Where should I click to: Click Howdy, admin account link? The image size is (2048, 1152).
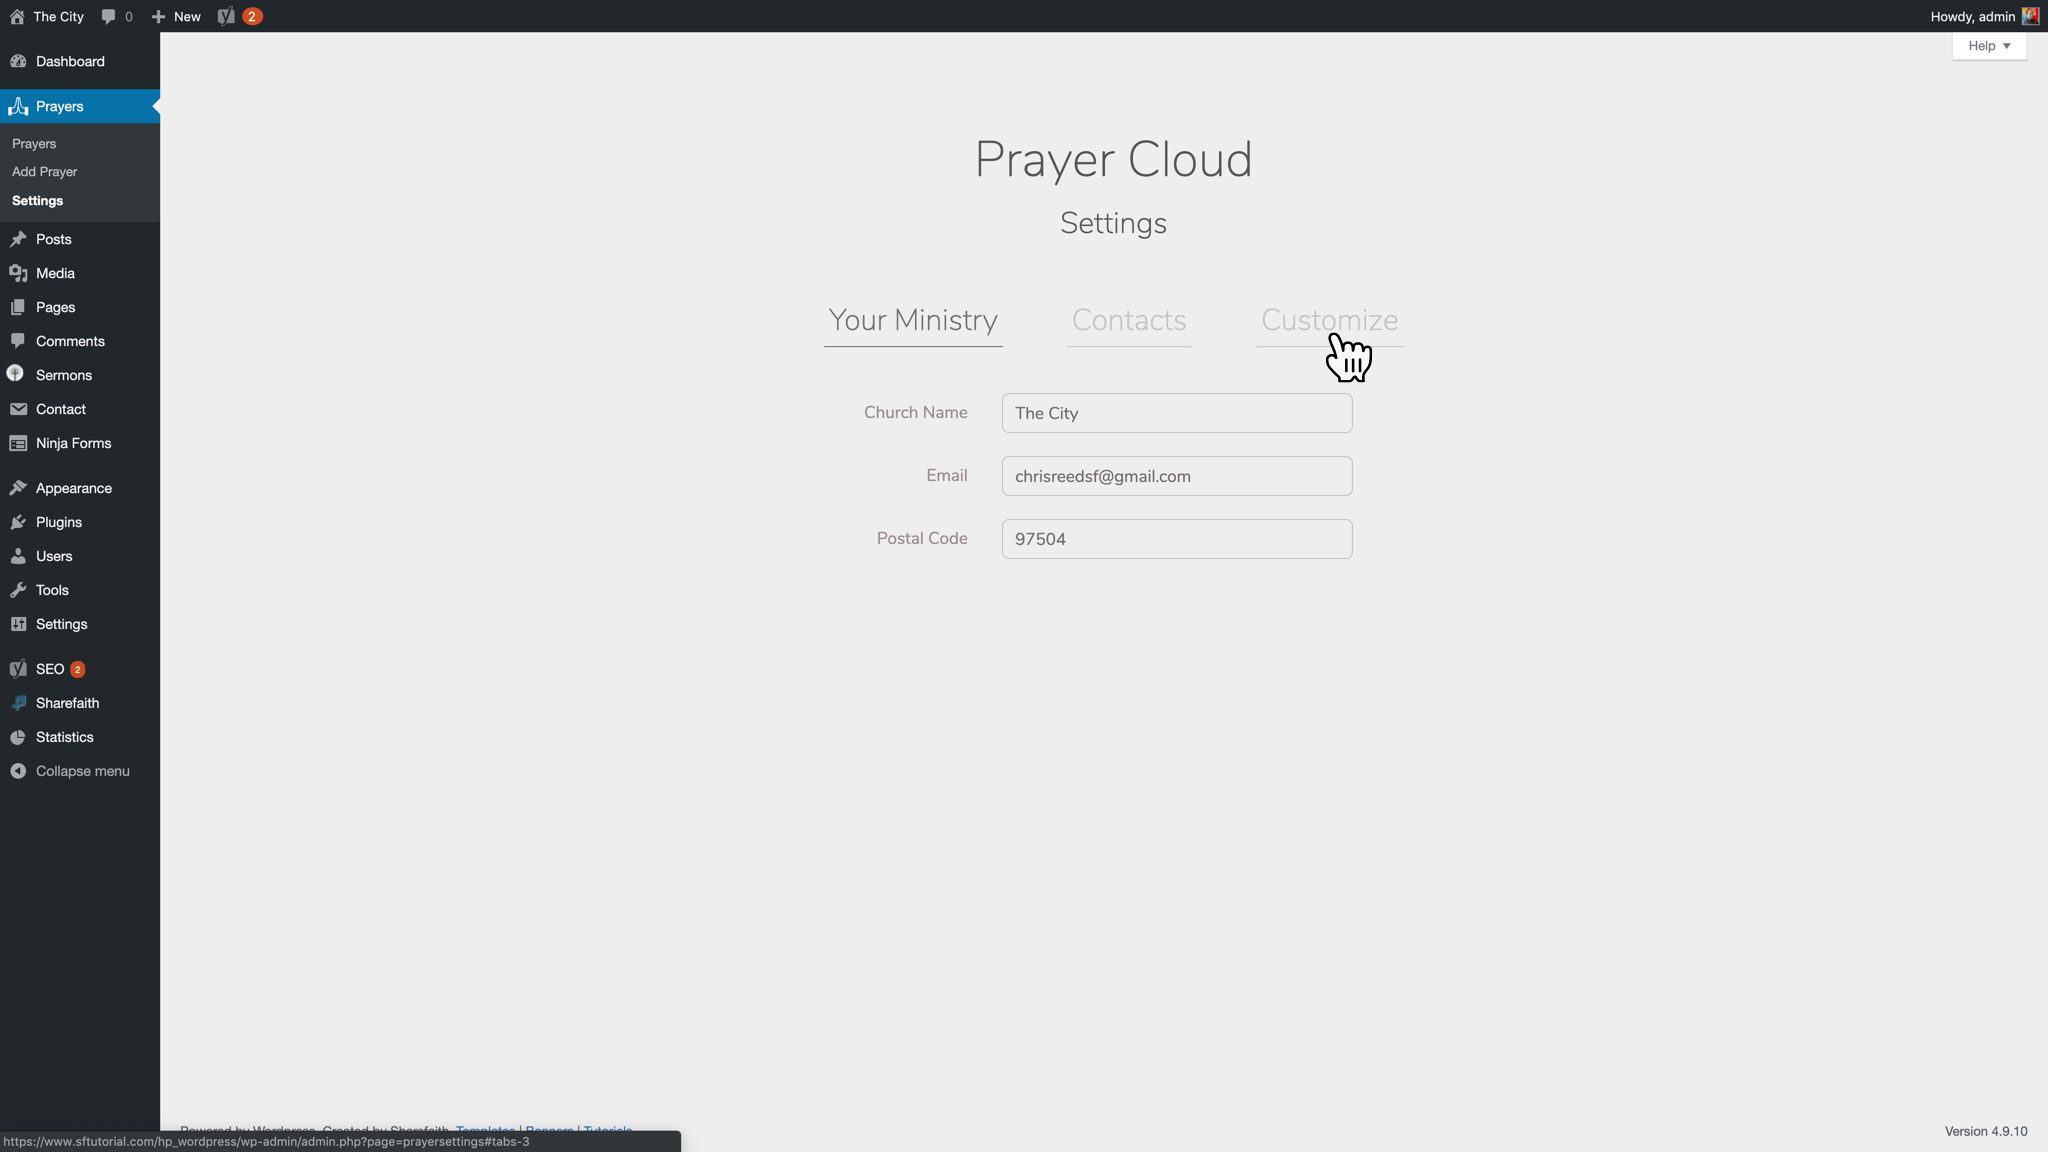click(x=1972, y=16)
